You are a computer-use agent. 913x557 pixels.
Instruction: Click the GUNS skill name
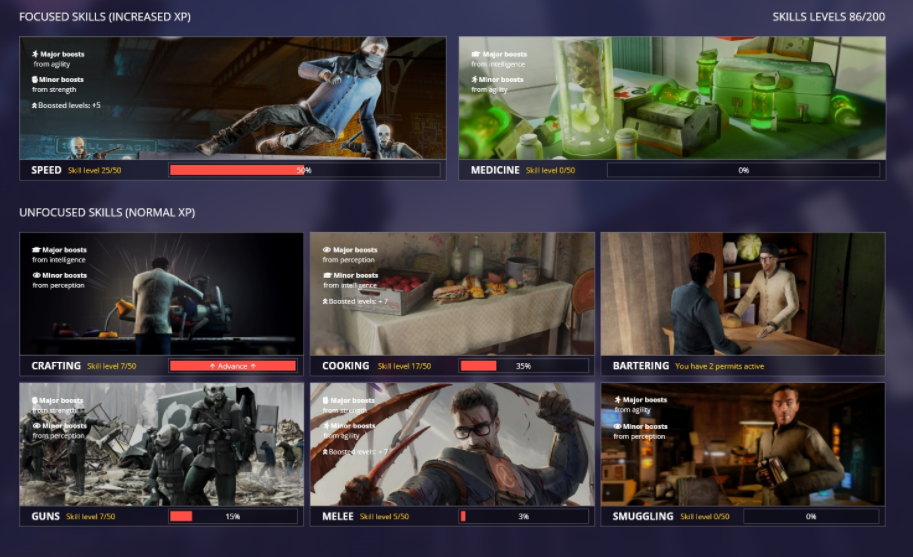45,516
